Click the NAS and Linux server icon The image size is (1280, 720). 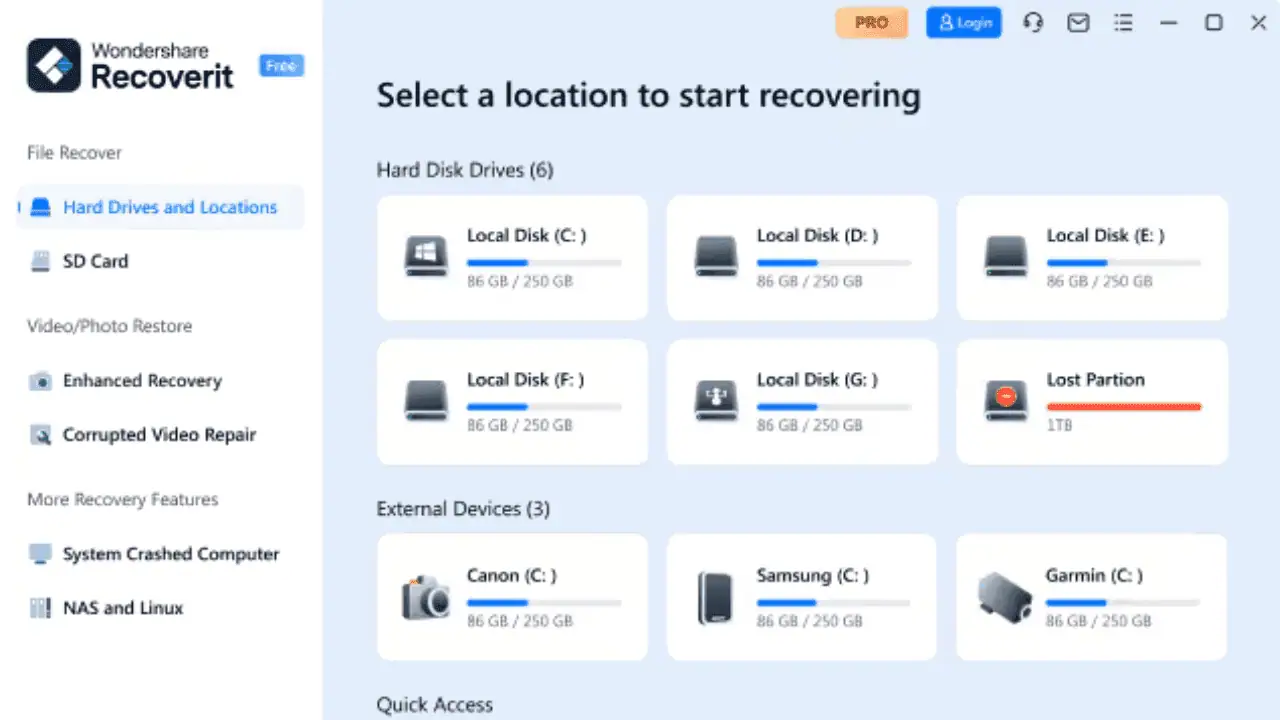point(40,608)
